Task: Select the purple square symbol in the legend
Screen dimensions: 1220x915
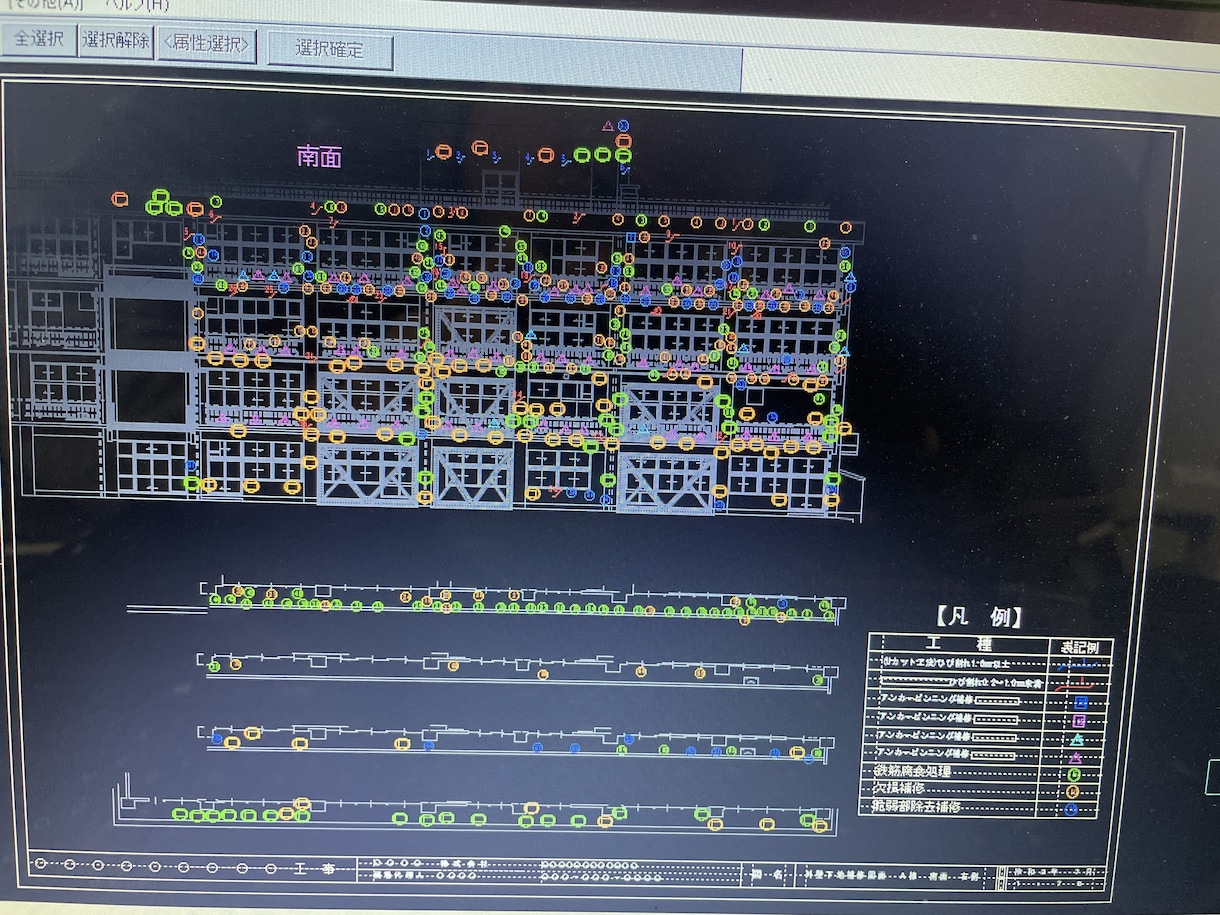Action: [1079, 721]
